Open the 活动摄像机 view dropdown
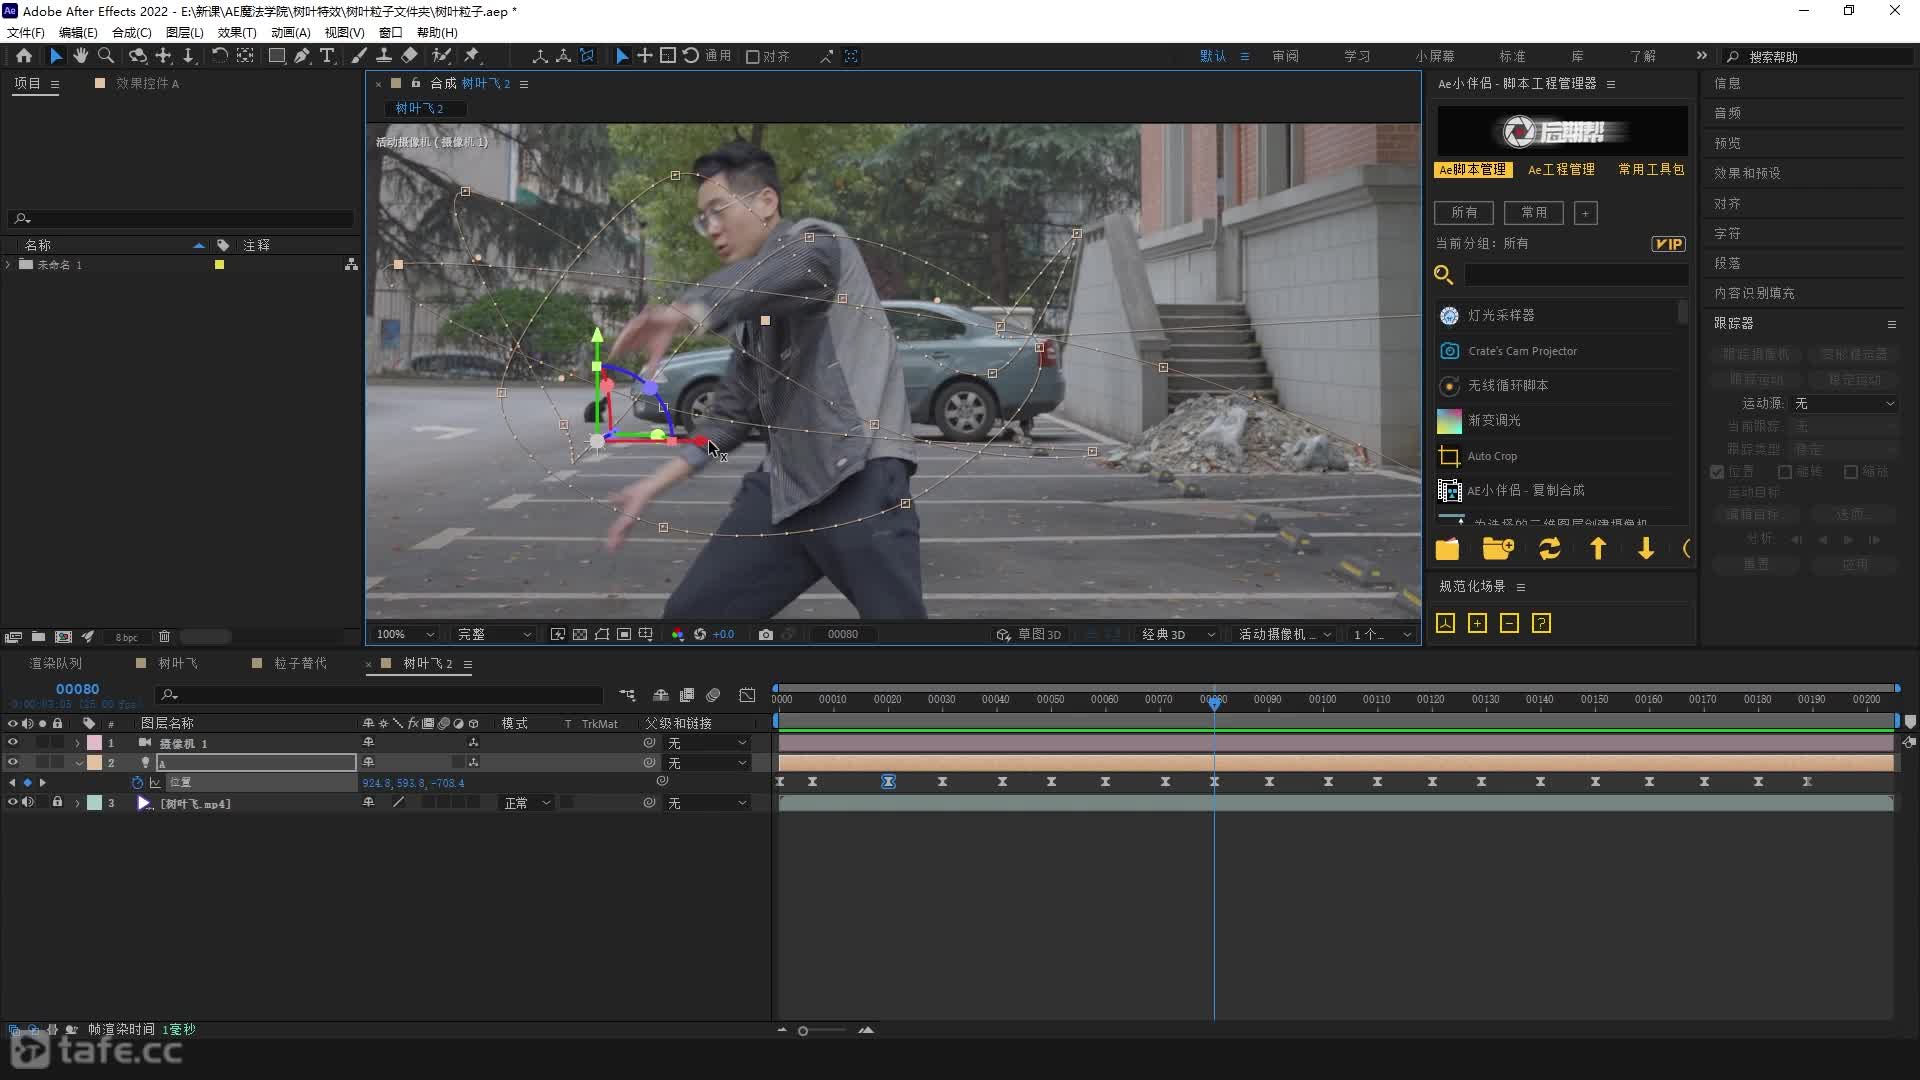This screenshot has height=1080, width=1920. coord(1285,634)
